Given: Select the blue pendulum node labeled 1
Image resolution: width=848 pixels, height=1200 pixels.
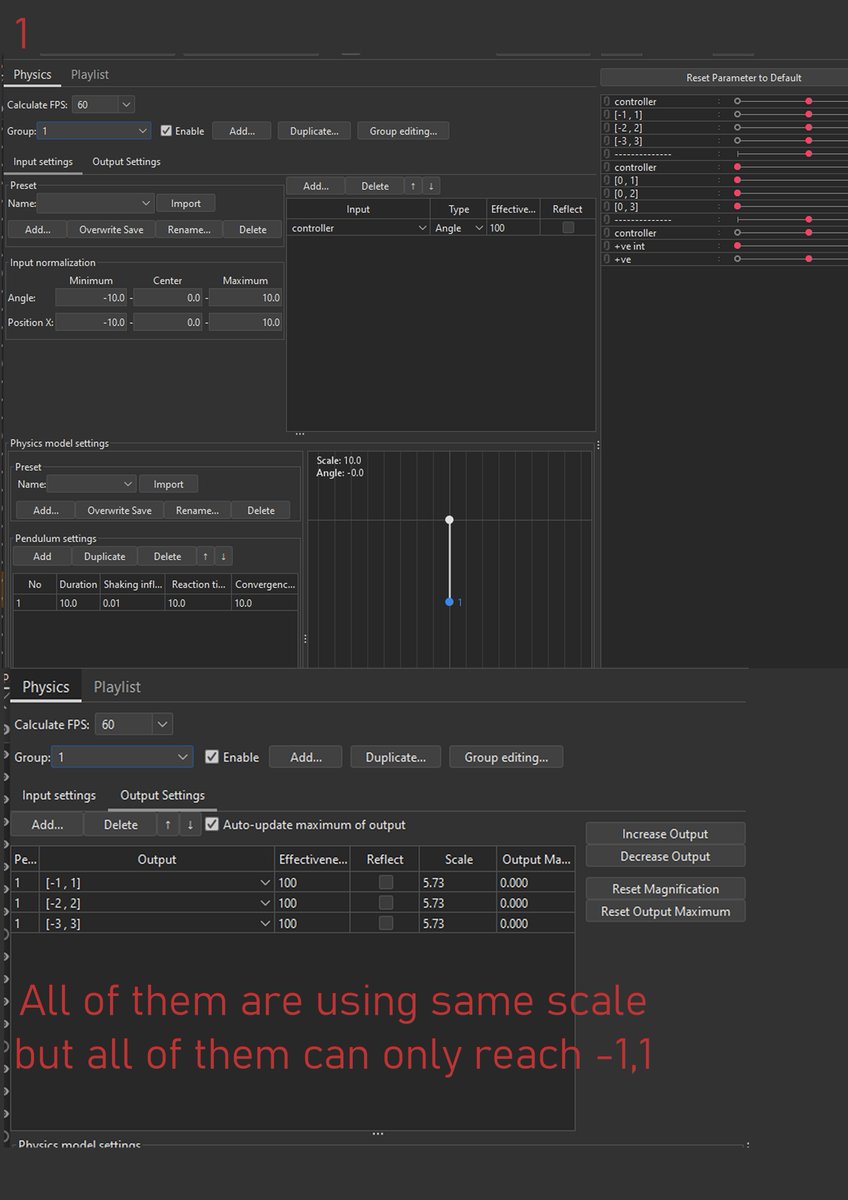Looking at the screenshot, I should (450, 602).
